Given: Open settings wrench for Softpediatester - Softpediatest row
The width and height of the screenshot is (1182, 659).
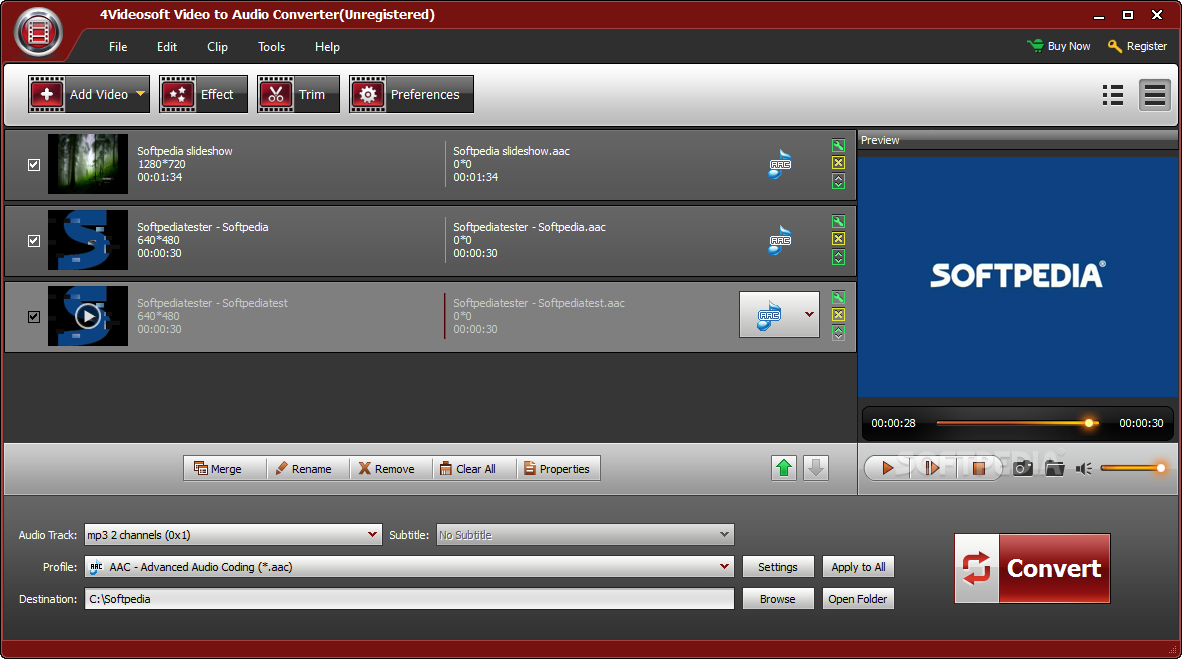Looking at the screenshot, I should tap(838, 298).
